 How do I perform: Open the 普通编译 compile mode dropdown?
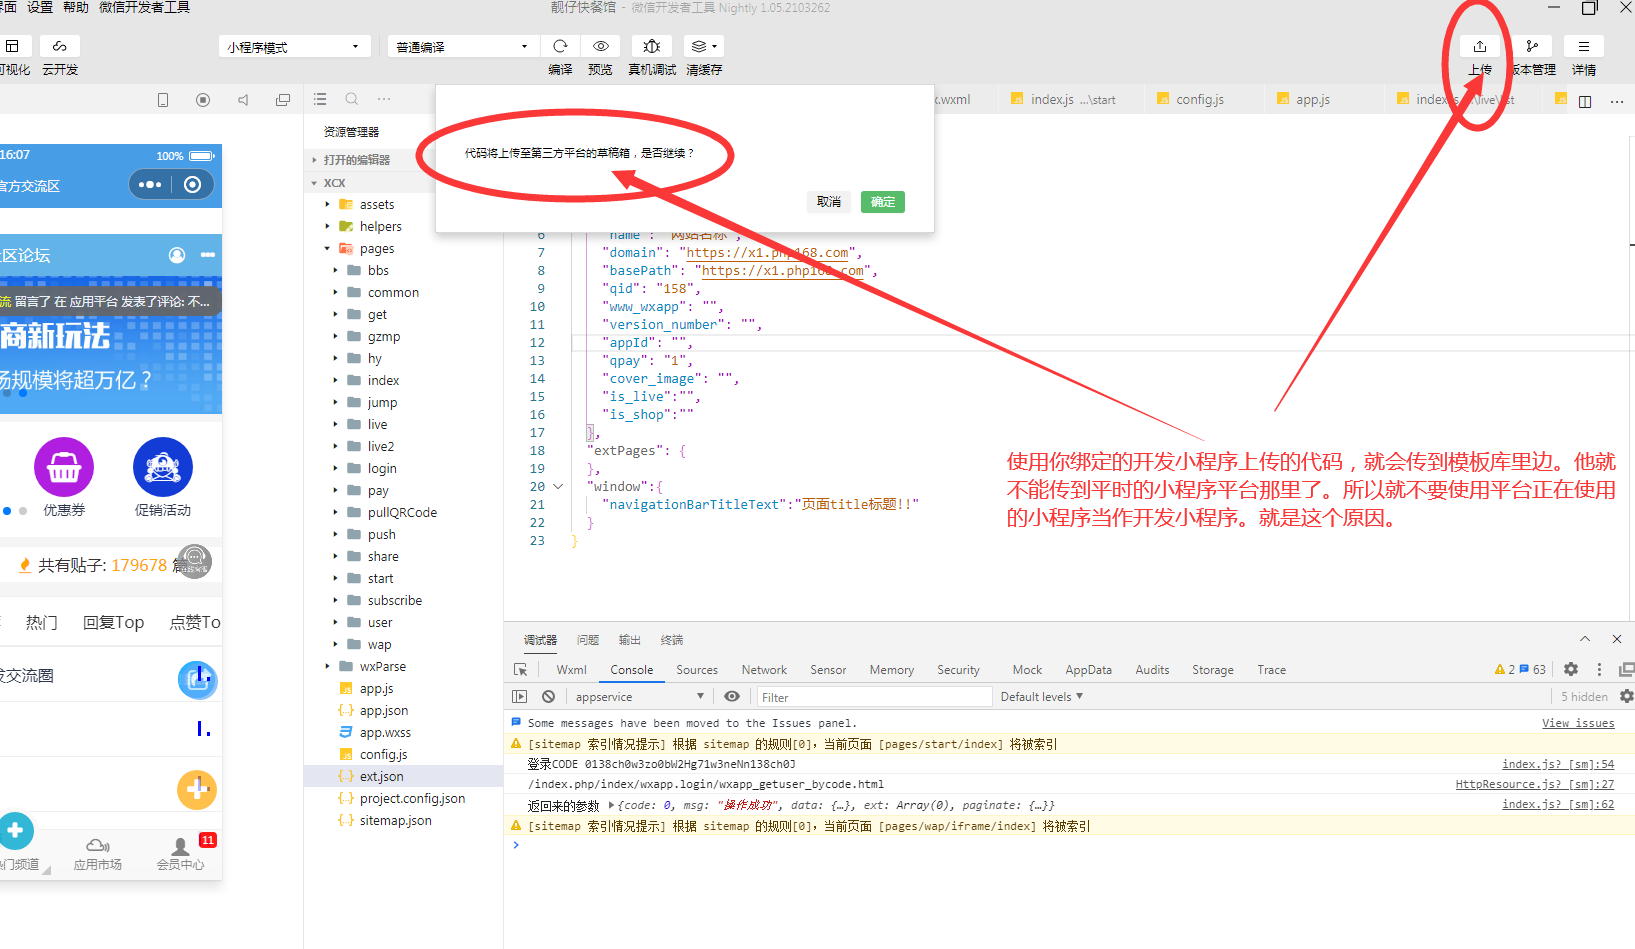pos(462,47)
